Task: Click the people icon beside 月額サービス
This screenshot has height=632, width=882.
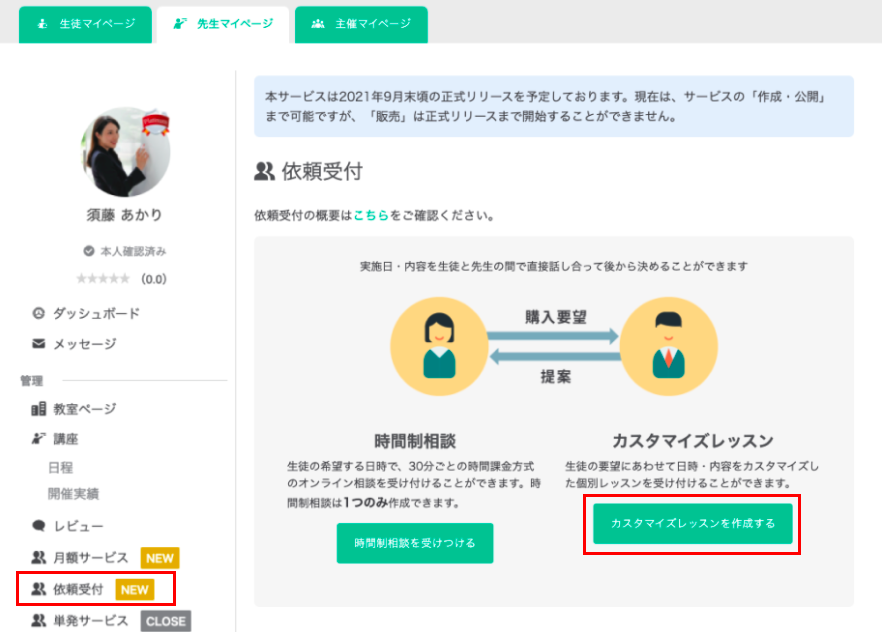Action: 38,557
